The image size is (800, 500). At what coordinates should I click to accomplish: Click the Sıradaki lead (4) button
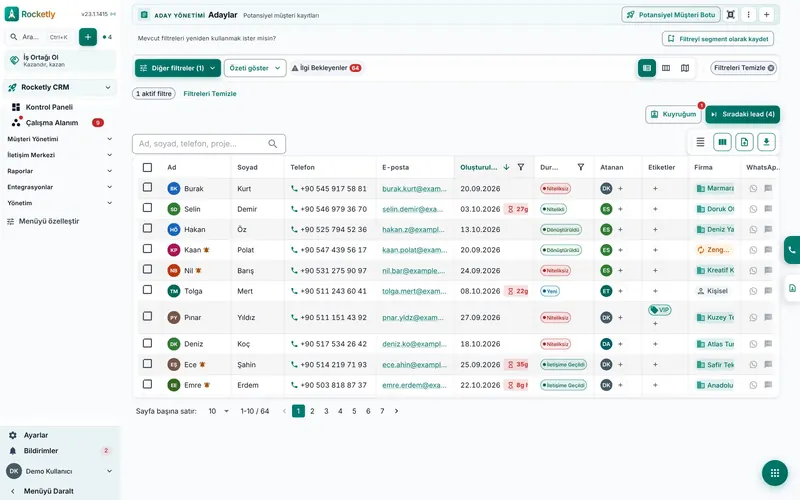point(743,114)
